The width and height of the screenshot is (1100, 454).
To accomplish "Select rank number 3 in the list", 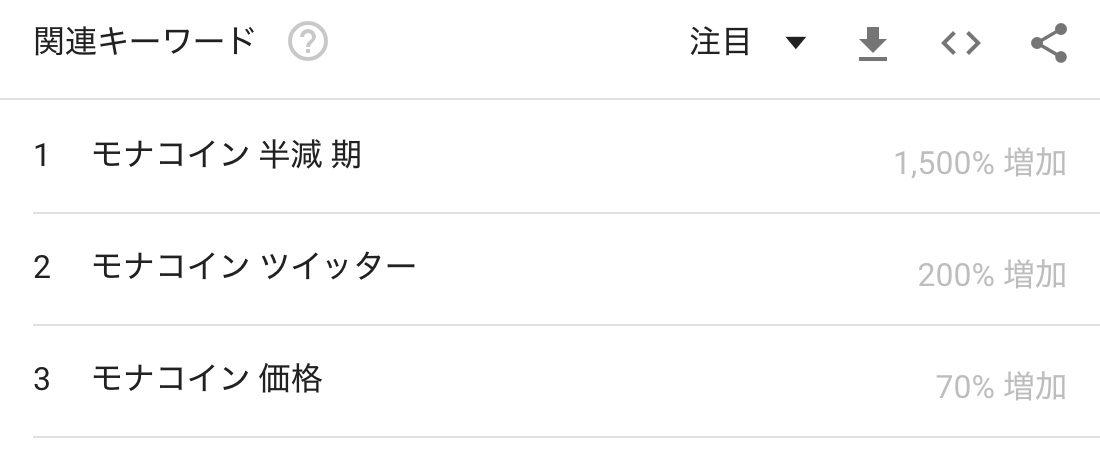I will coord(41,380).
